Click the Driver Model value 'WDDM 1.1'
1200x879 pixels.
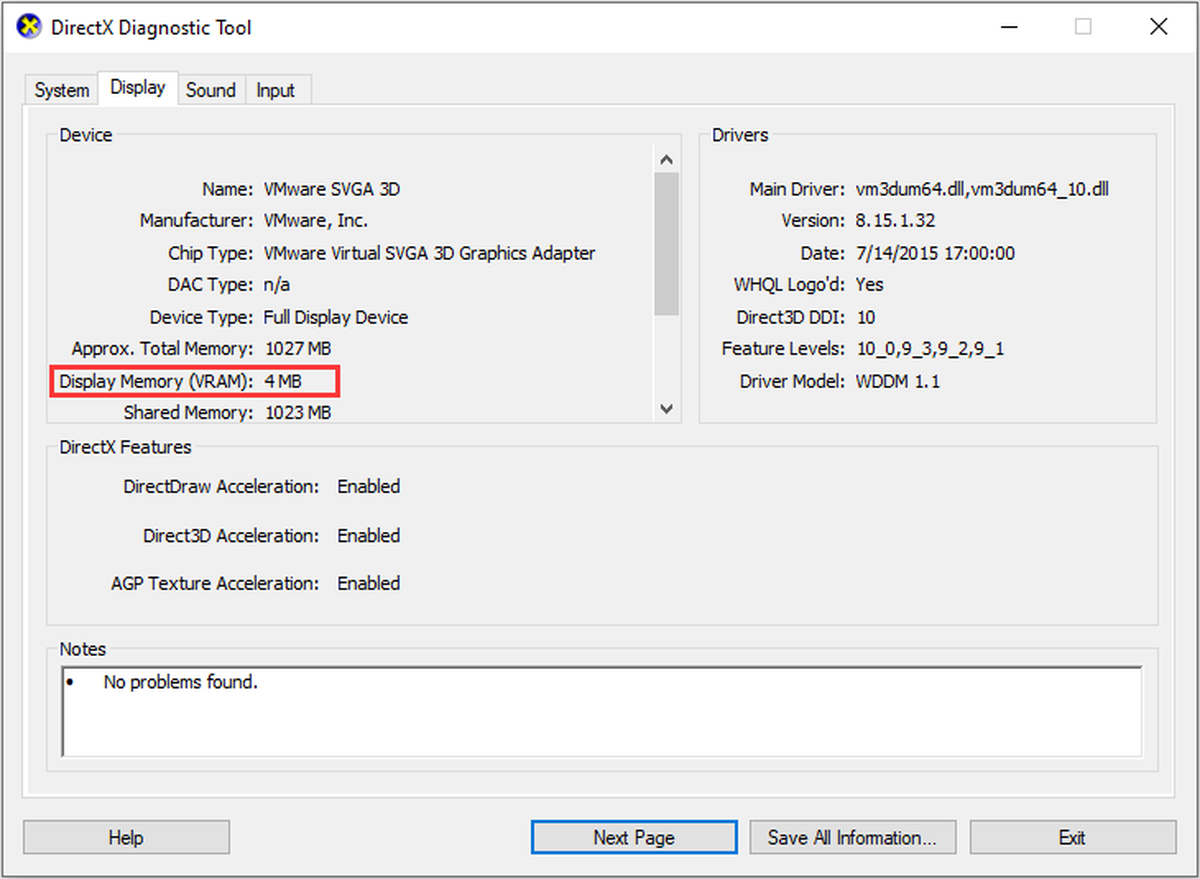tap(898, 381)
